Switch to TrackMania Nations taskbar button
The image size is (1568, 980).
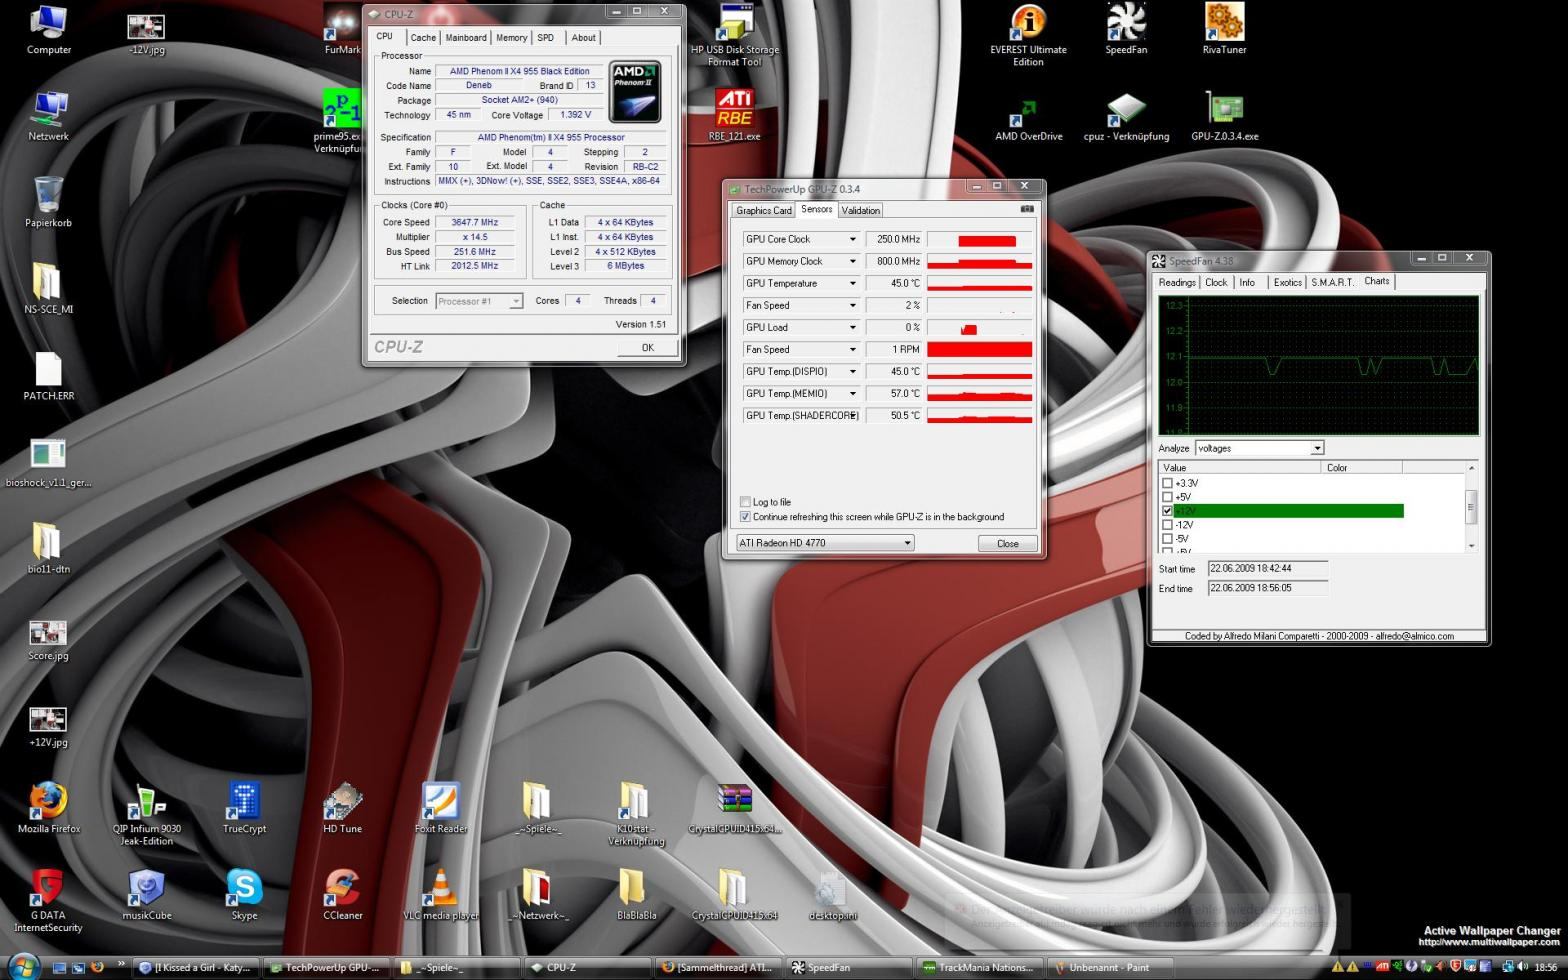[982, 967]
